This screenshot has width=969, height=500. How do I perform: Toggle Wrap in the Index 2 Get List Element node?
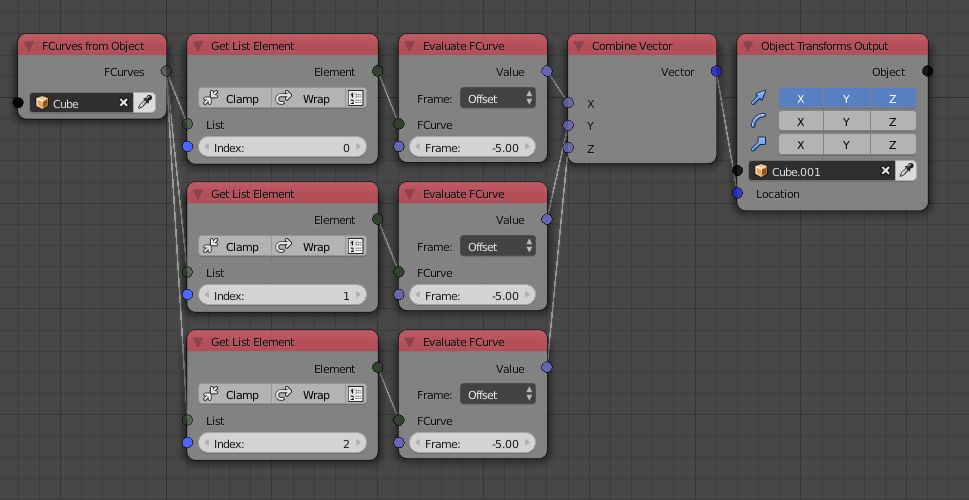coord(309,394)
